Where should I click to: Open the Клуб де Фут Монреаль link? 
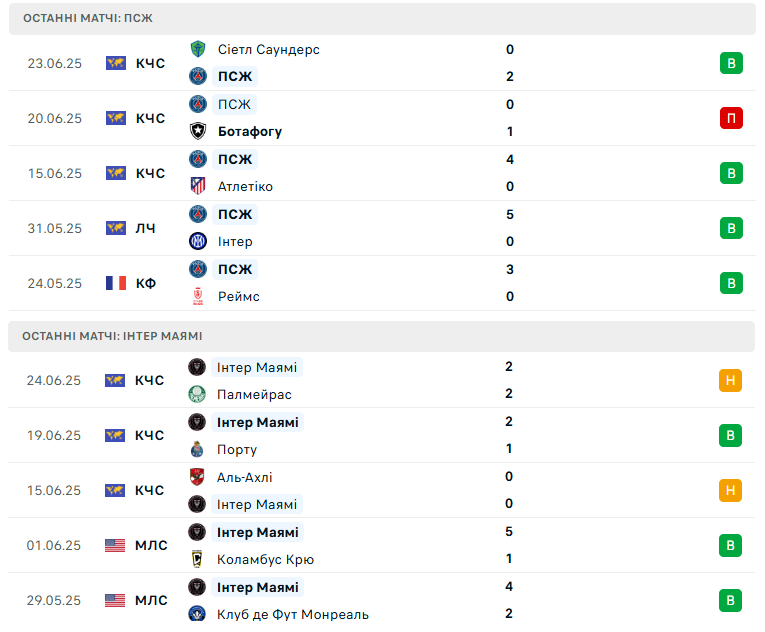293,614
